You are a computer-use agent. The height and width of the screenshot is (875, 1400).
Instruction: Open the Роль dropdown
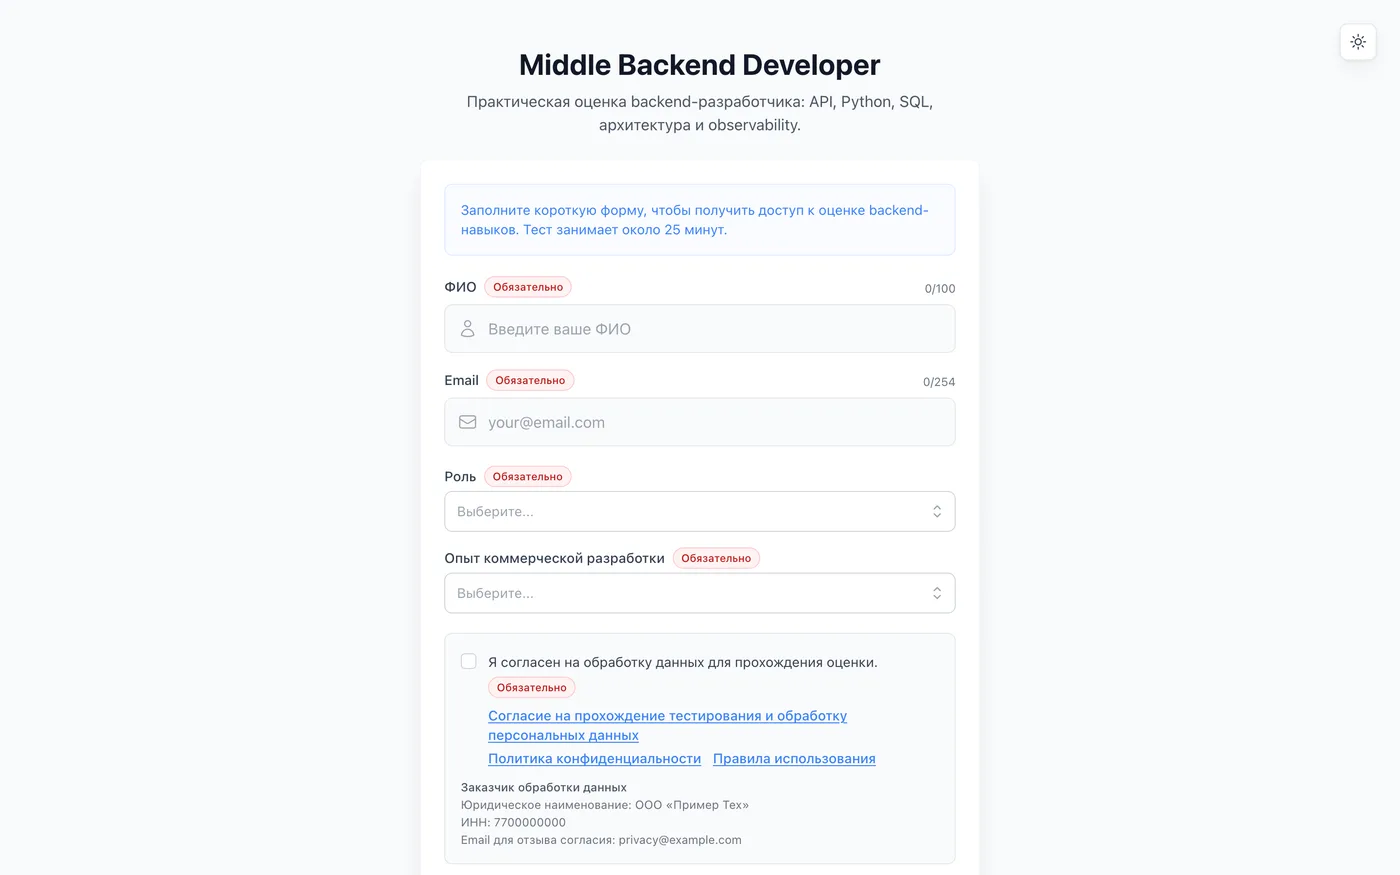pyautogui.click(x=700, y=511)
